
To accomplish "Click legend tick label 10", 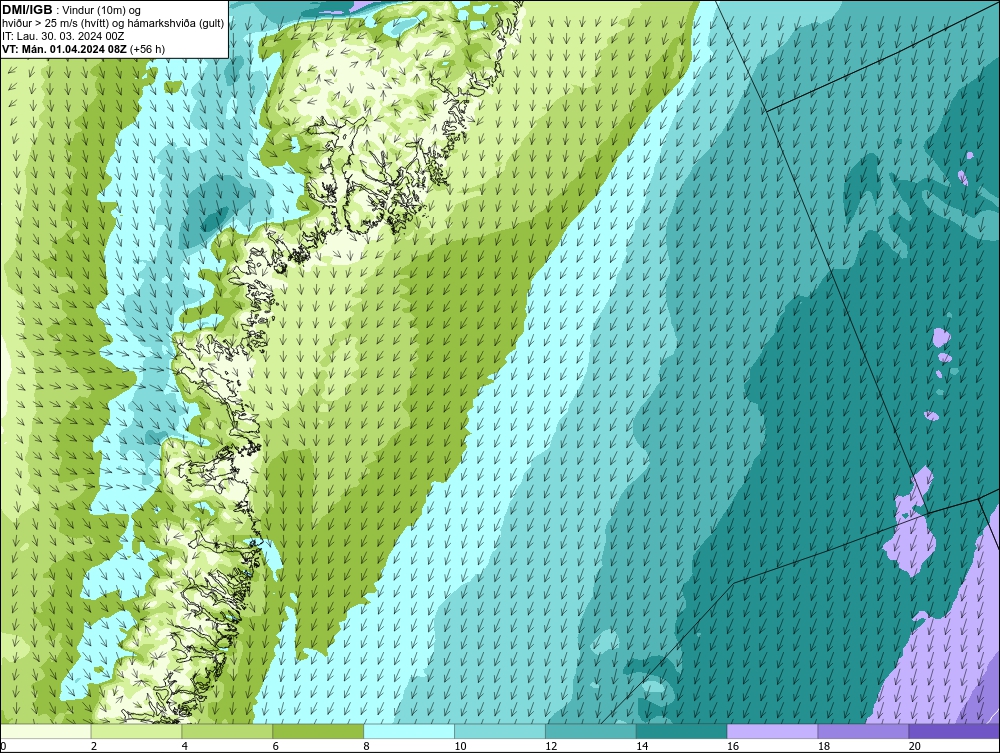I will click(x=460, y=746).
